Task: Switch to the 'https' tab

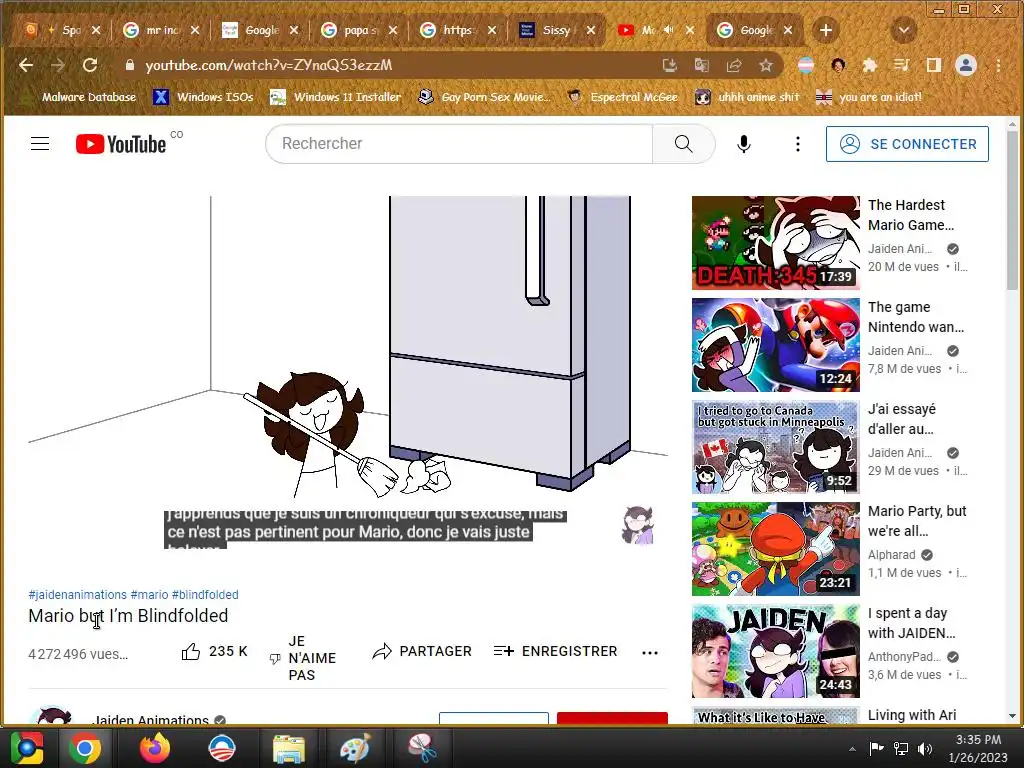Action: (458, 30)
